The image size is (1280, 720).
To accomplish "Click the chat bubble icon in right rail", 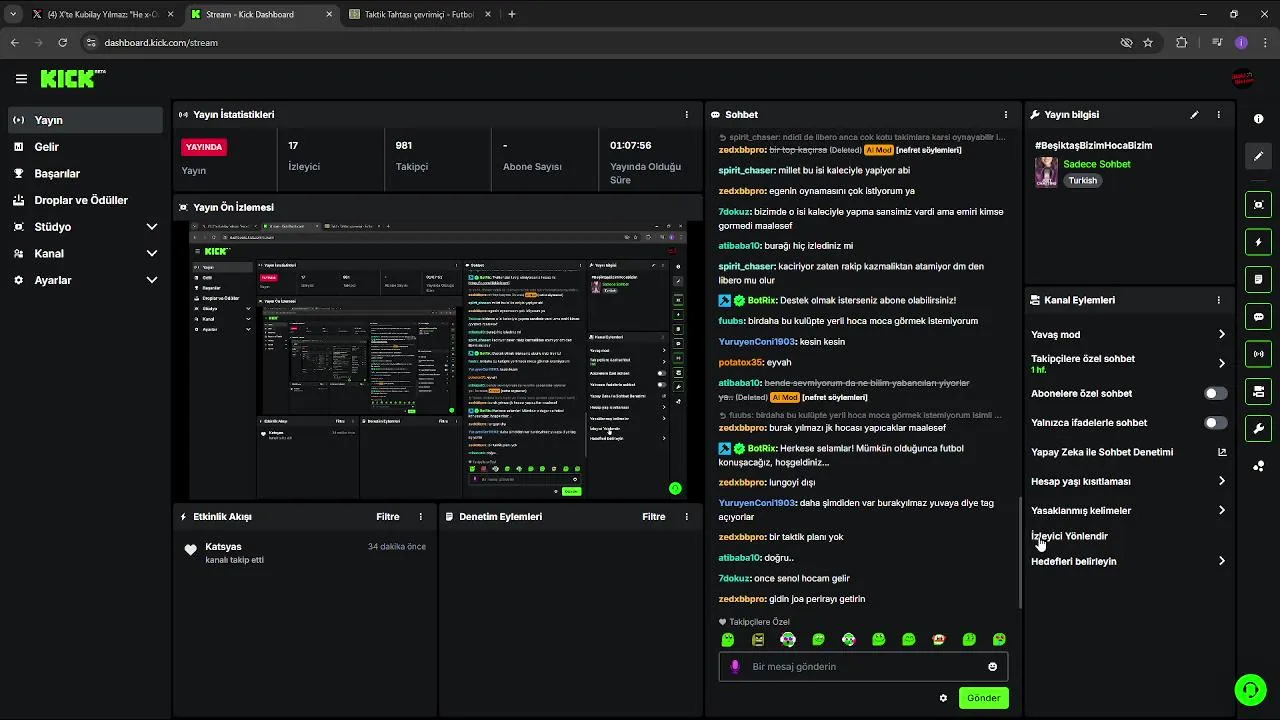I will click(x=1258, y=317).
